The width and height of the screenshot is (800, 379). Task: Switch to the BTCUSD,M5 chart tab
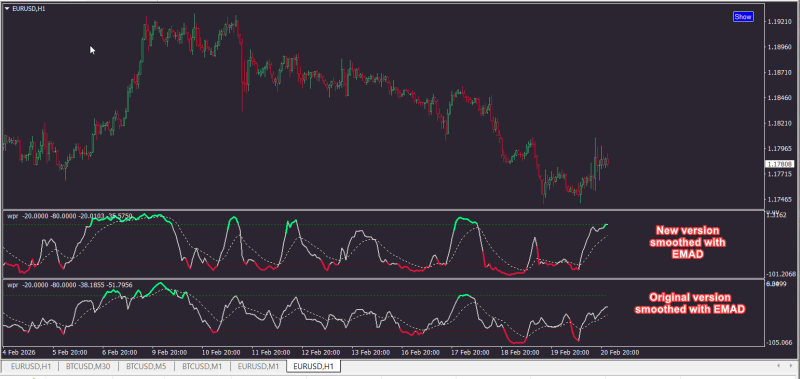pyautogui.click(x=146, y=366)
